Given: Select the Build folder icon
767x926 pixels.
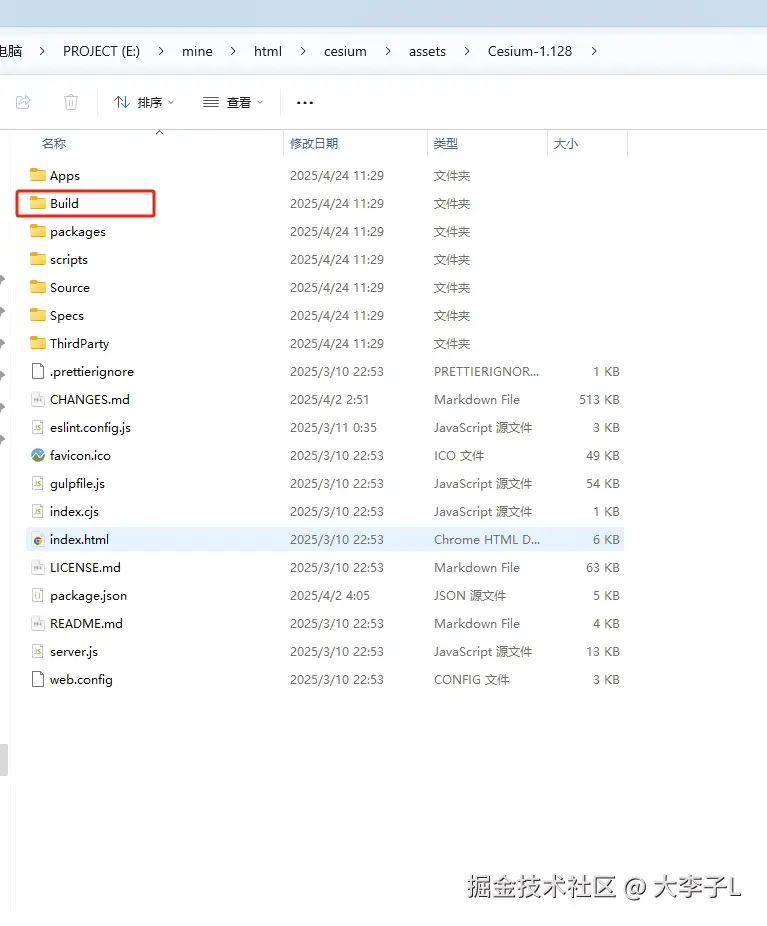Looking at the screenshot, I should tap(38, 203).
